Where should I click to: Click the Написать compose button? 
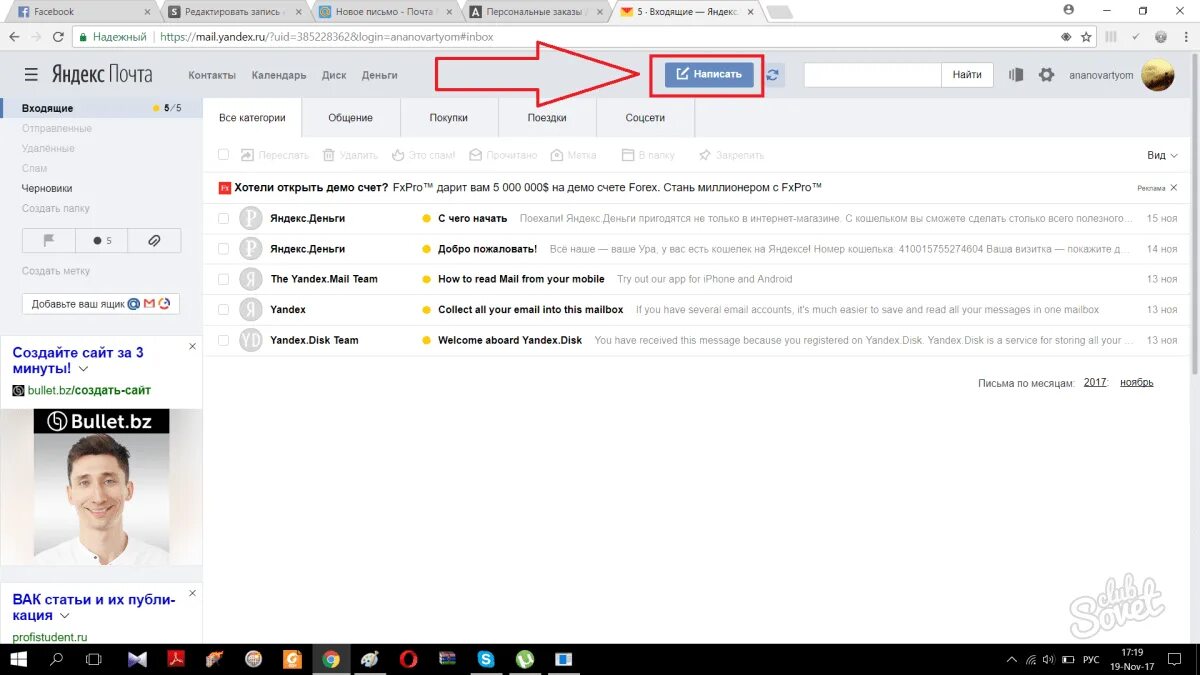coord(709,74)
